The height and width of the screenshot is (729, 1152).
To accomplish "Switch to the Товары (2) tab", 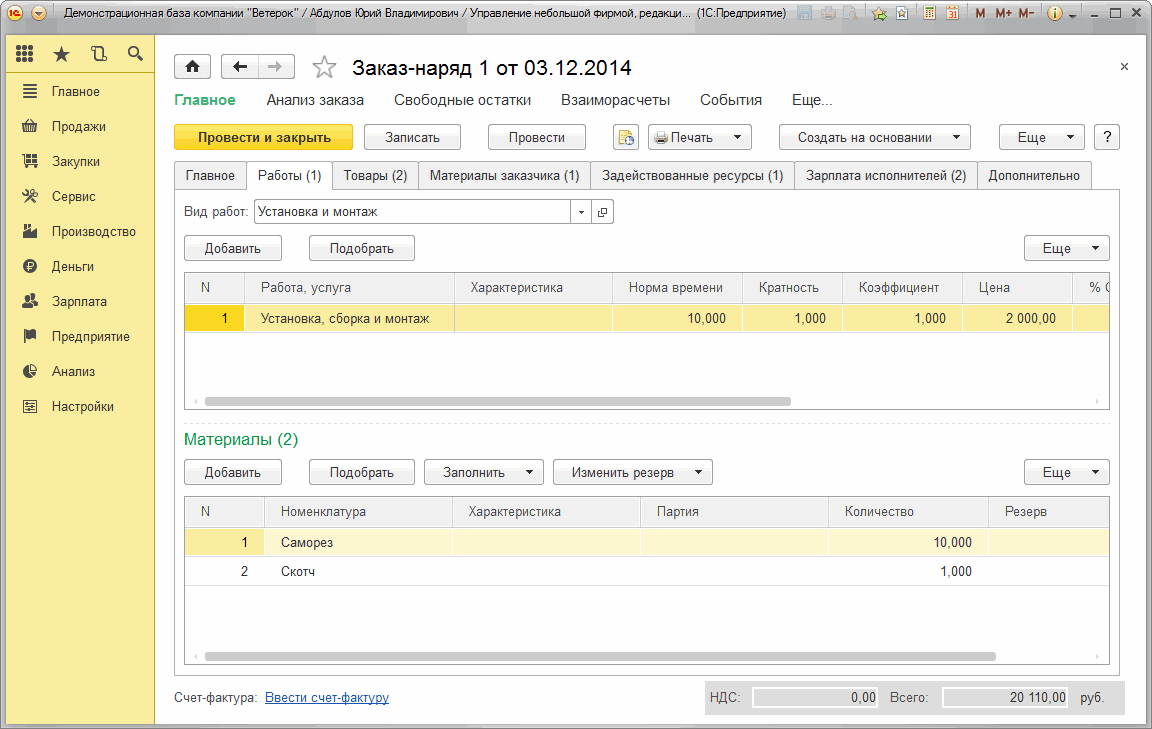I will point(375,175).
